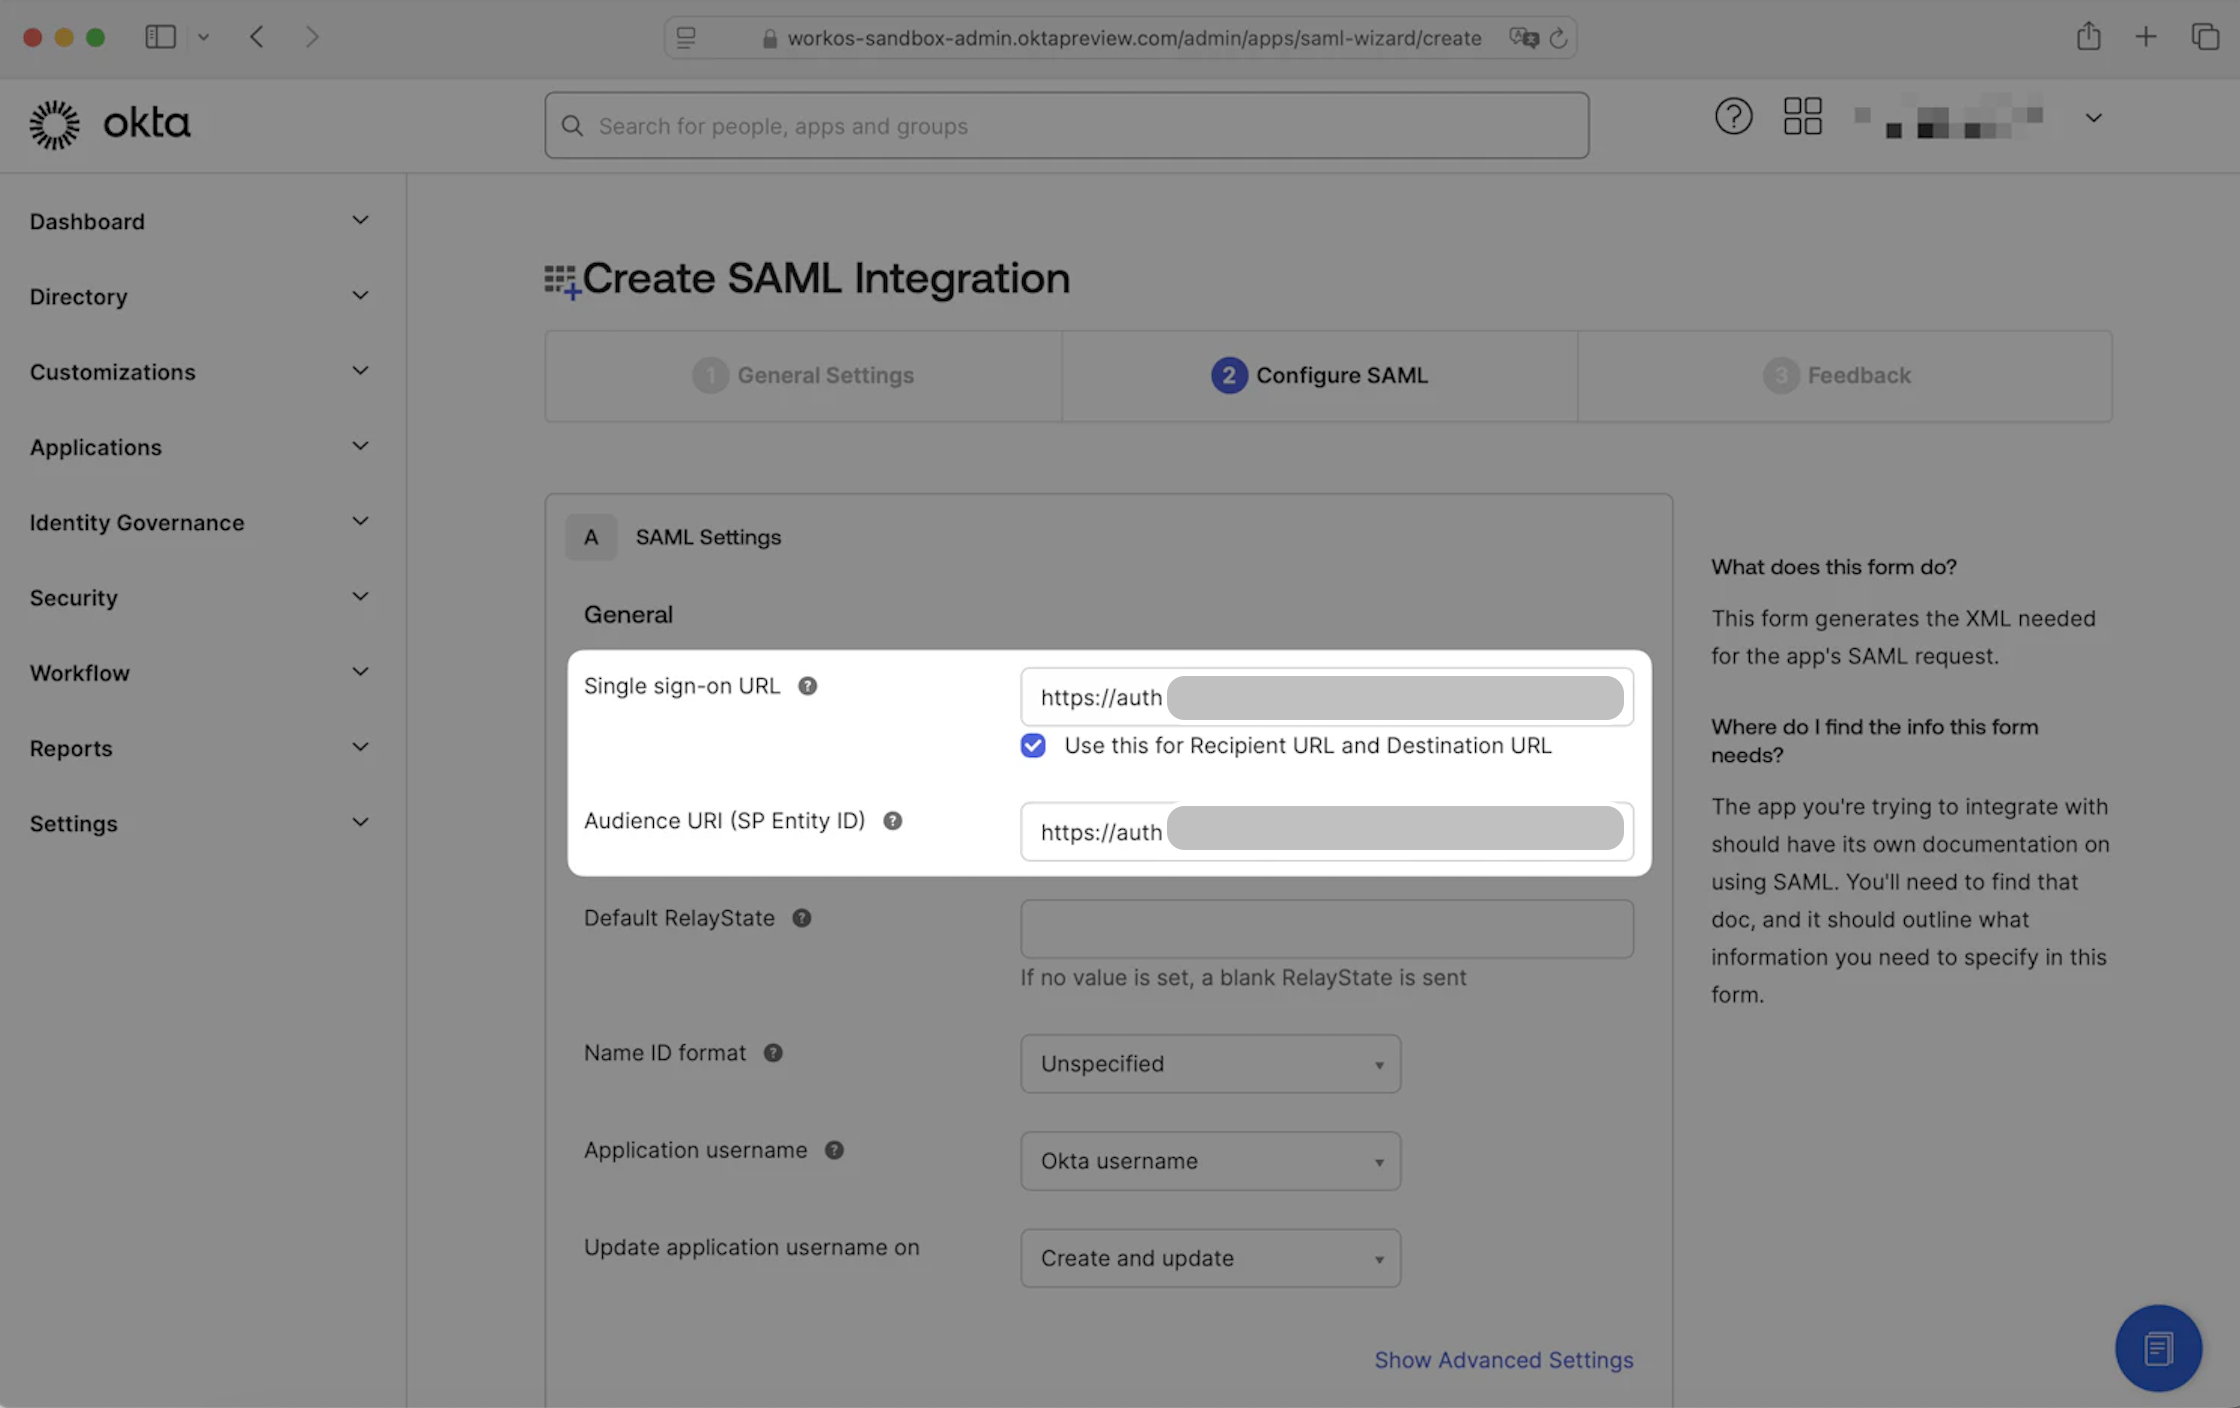Click the Single sign-on URL help icon

[807, 686]
